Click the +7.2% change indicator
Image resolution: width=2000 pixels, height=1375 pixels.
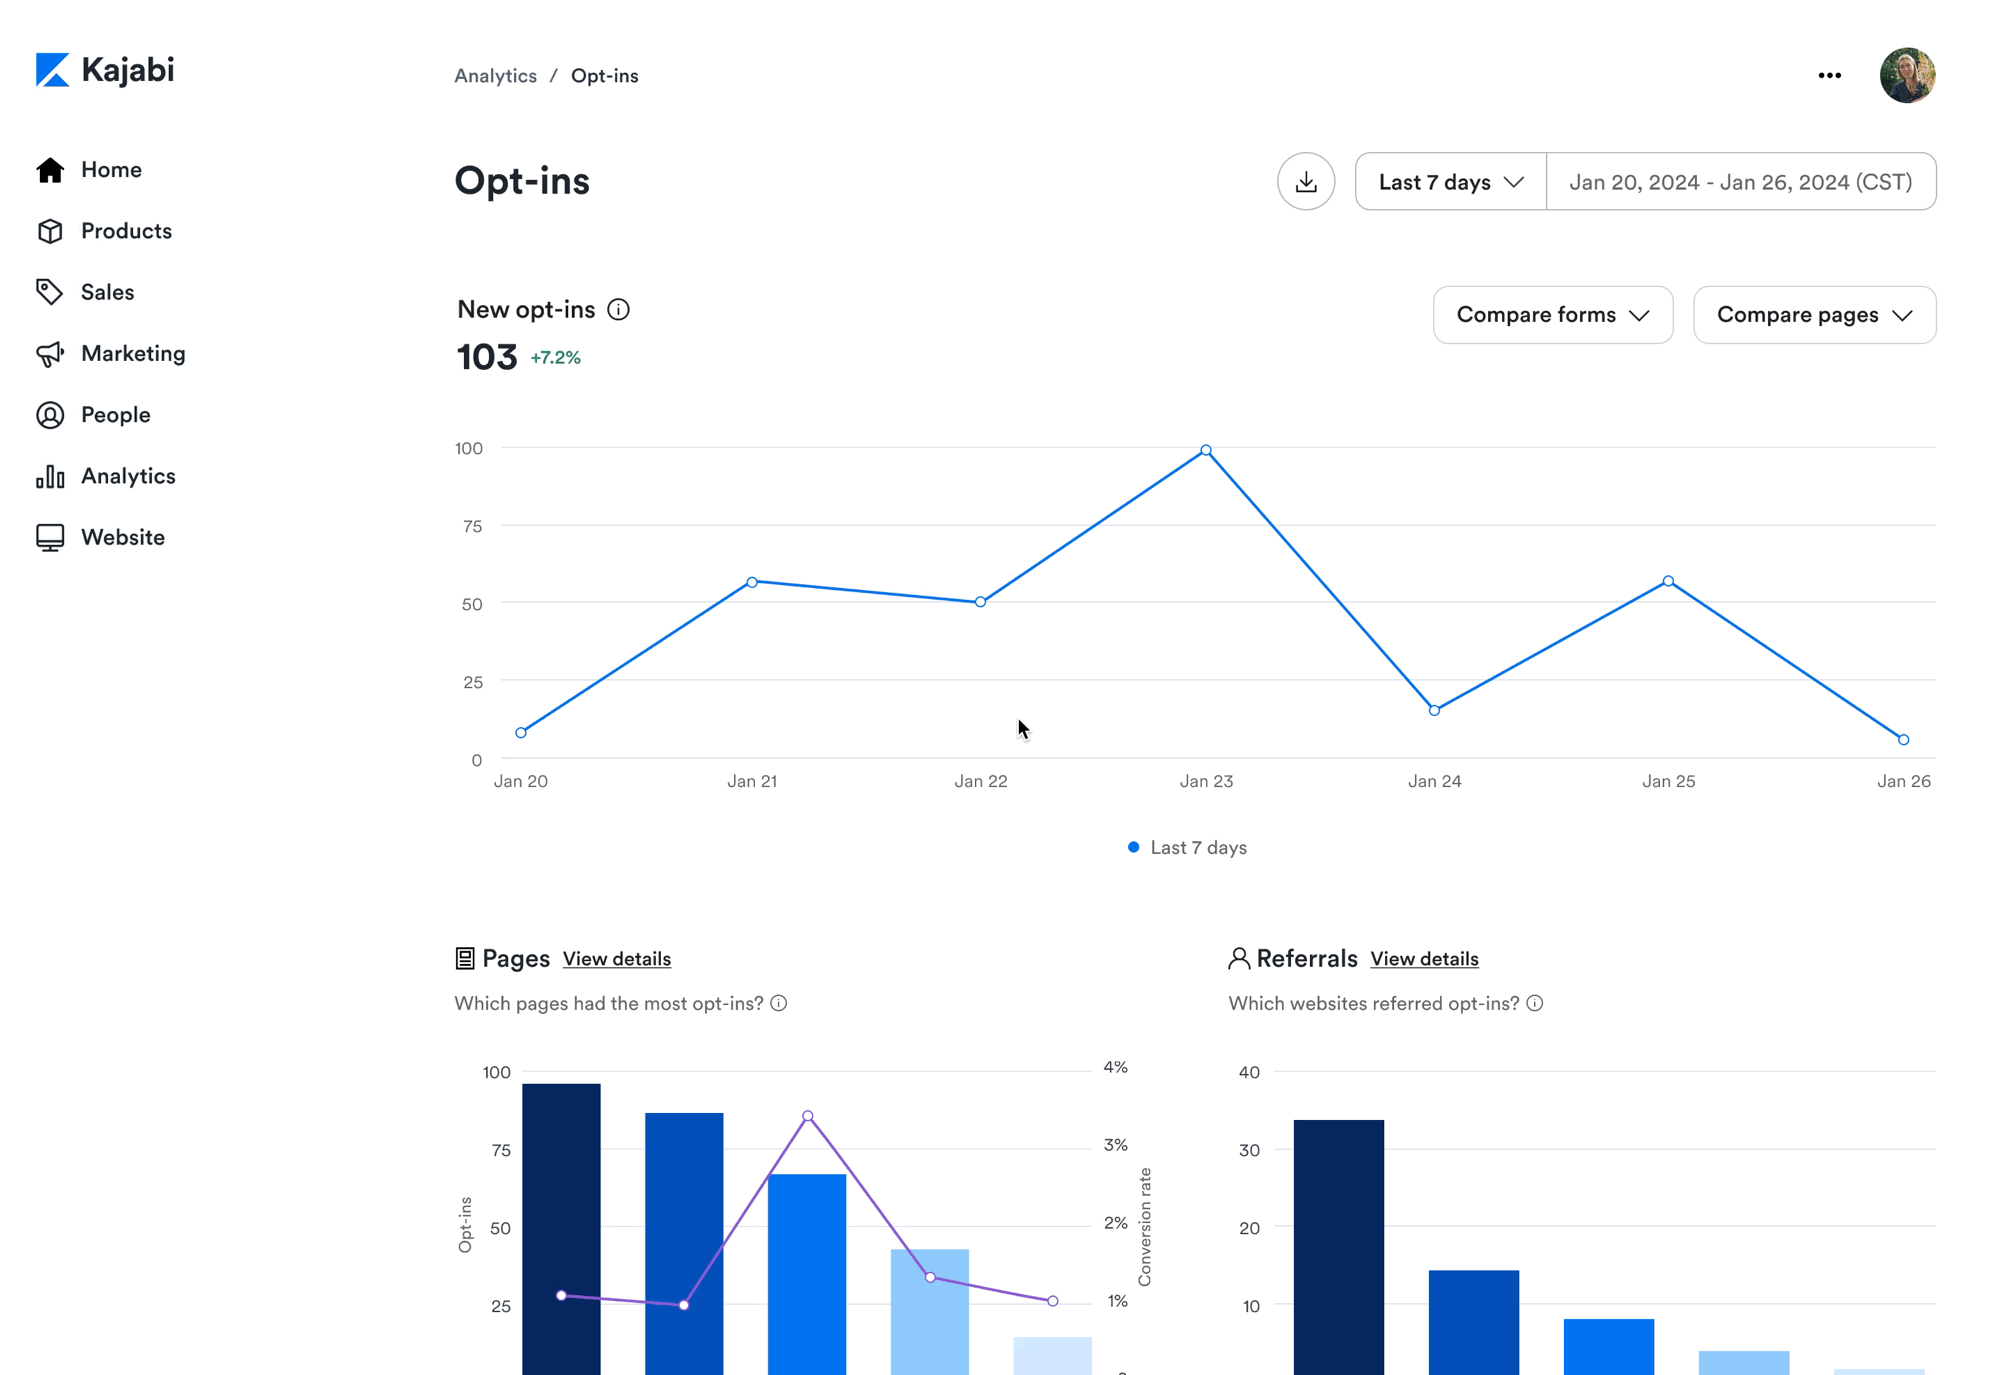point(555,358)
